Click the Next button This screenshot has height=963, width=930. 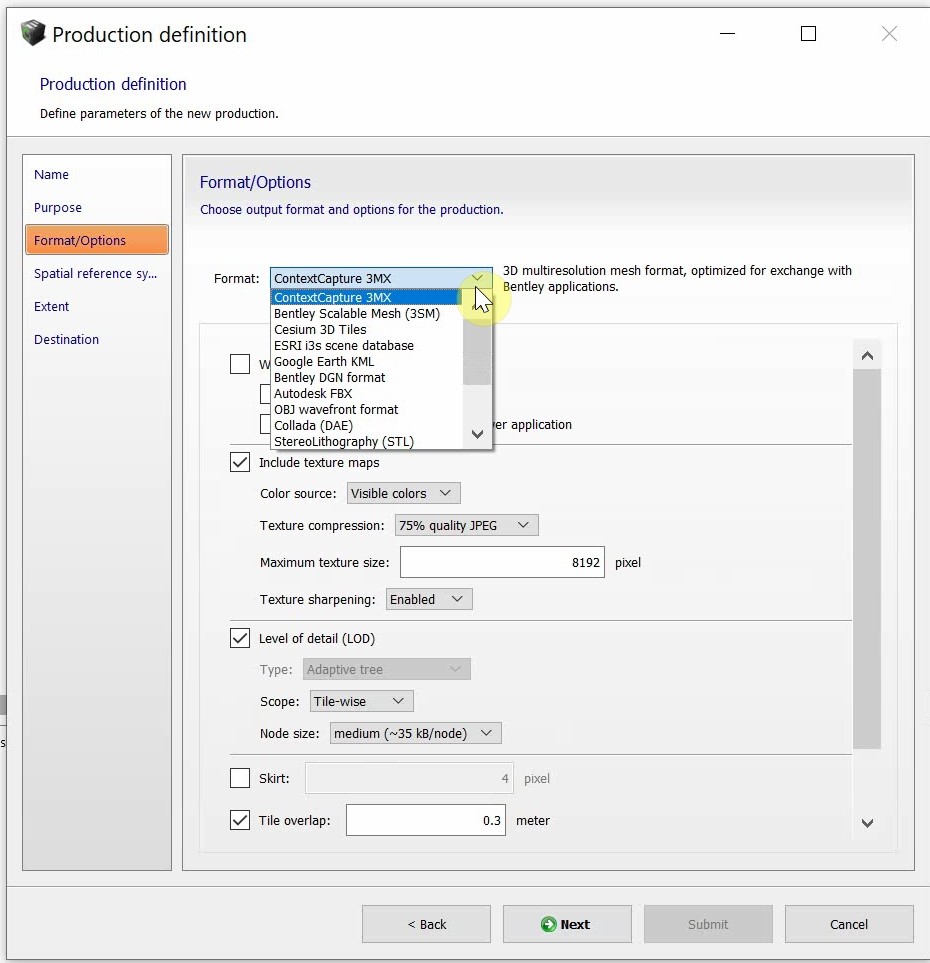(x=566, y=924)
